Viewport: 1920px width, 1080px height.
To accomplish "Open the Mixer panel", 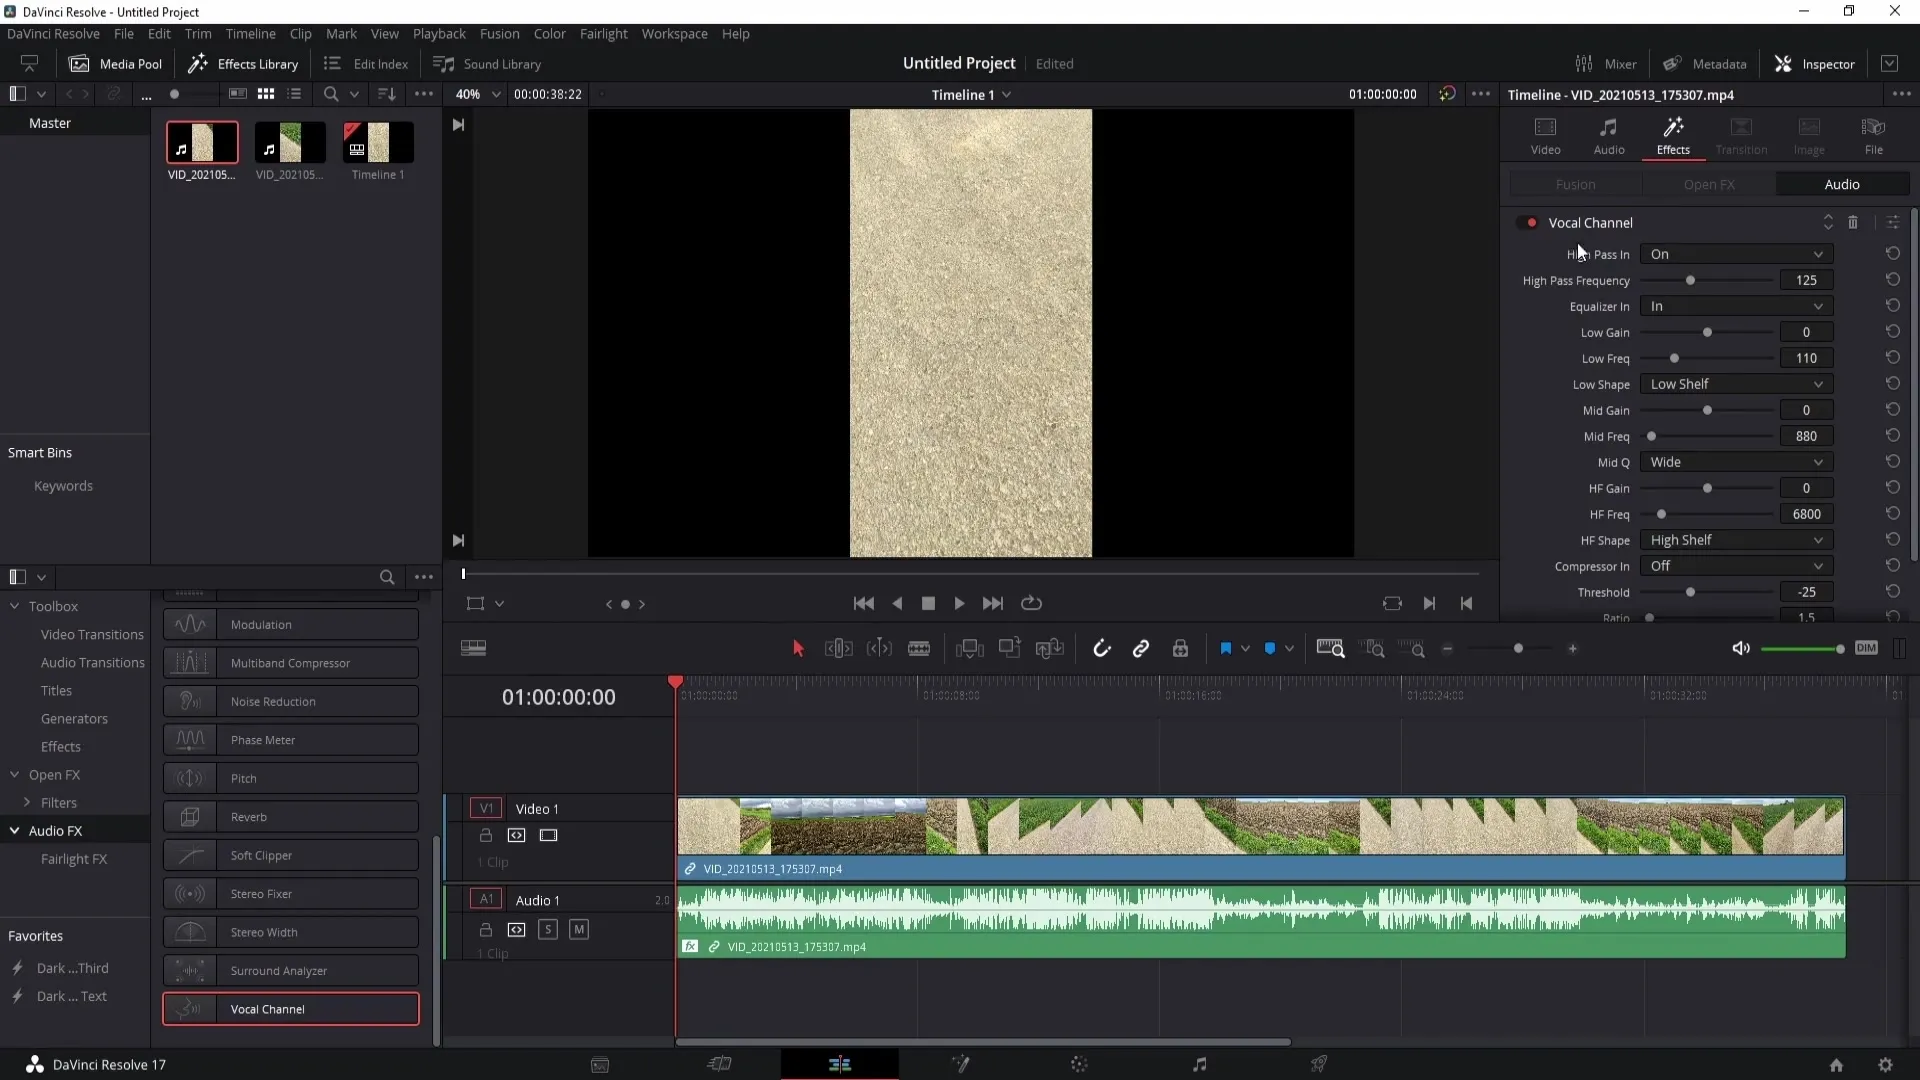I will click(x=1606, y=63).
